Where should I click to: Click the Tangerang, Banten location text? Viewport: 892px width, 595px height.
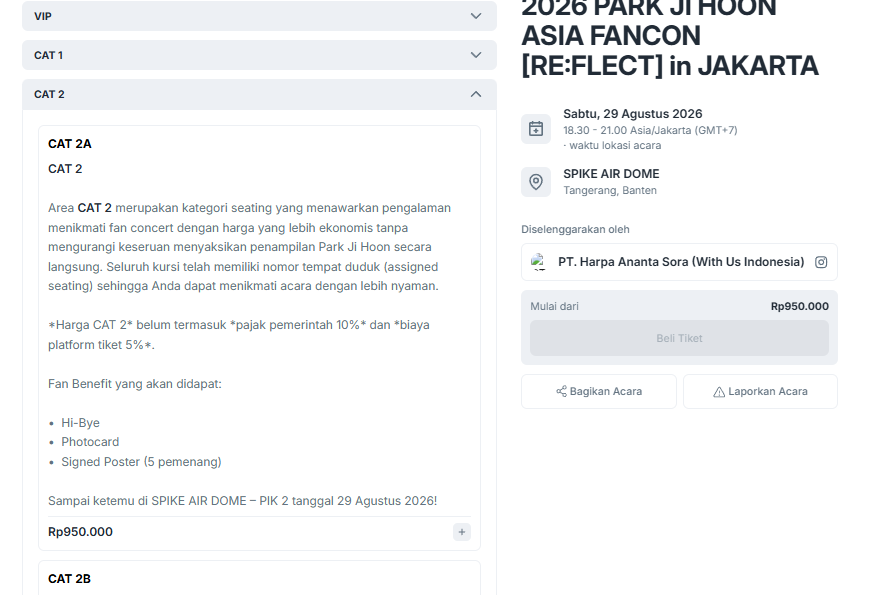coord(610,190)
